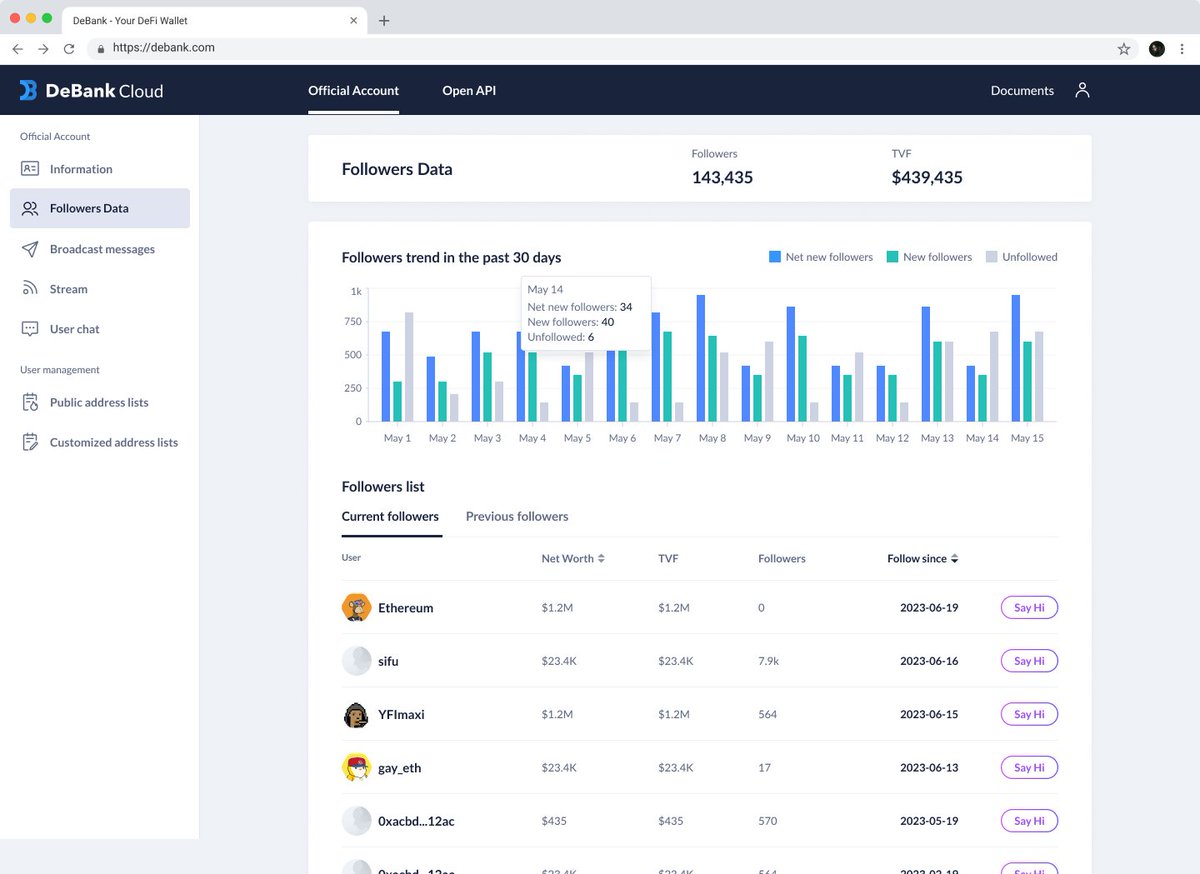This screenshot has width=1200, height=874.
Task: Say Hi to gay_eth
Action: tap(1029, 768)
